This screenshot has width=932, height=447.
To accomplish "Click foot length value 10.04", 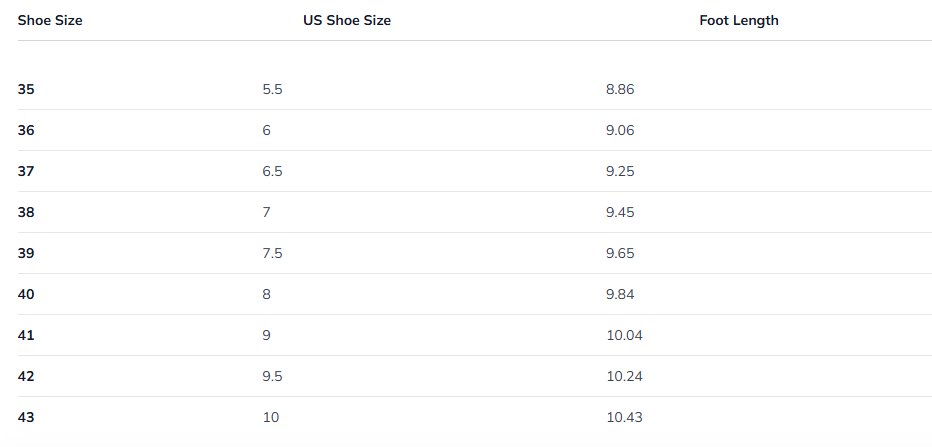I will point(624,335).
